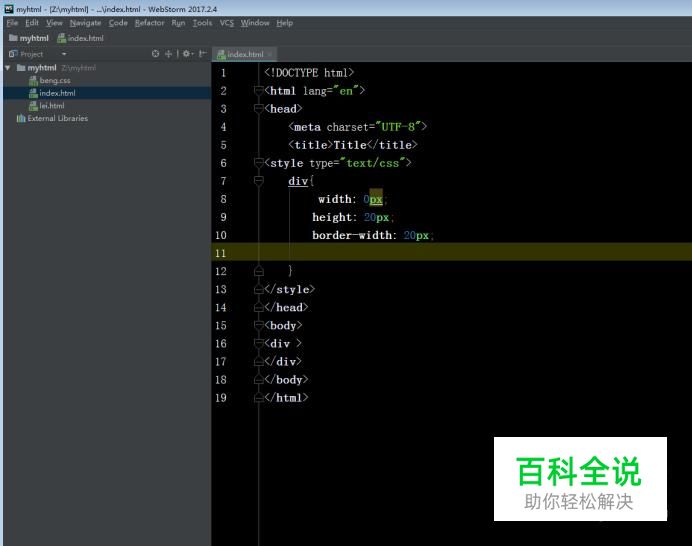This screenshot has width=692, height=546.
Task: Hide the Project tool window
Action: (202, 54)
